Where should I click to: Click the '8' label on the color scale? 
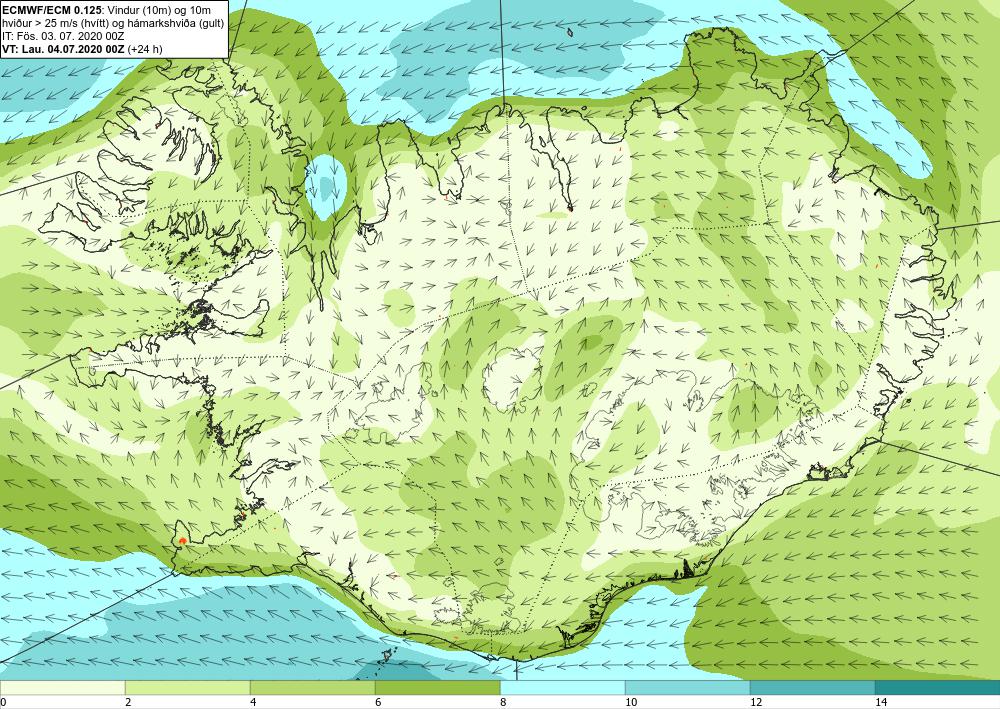(503, 702)
